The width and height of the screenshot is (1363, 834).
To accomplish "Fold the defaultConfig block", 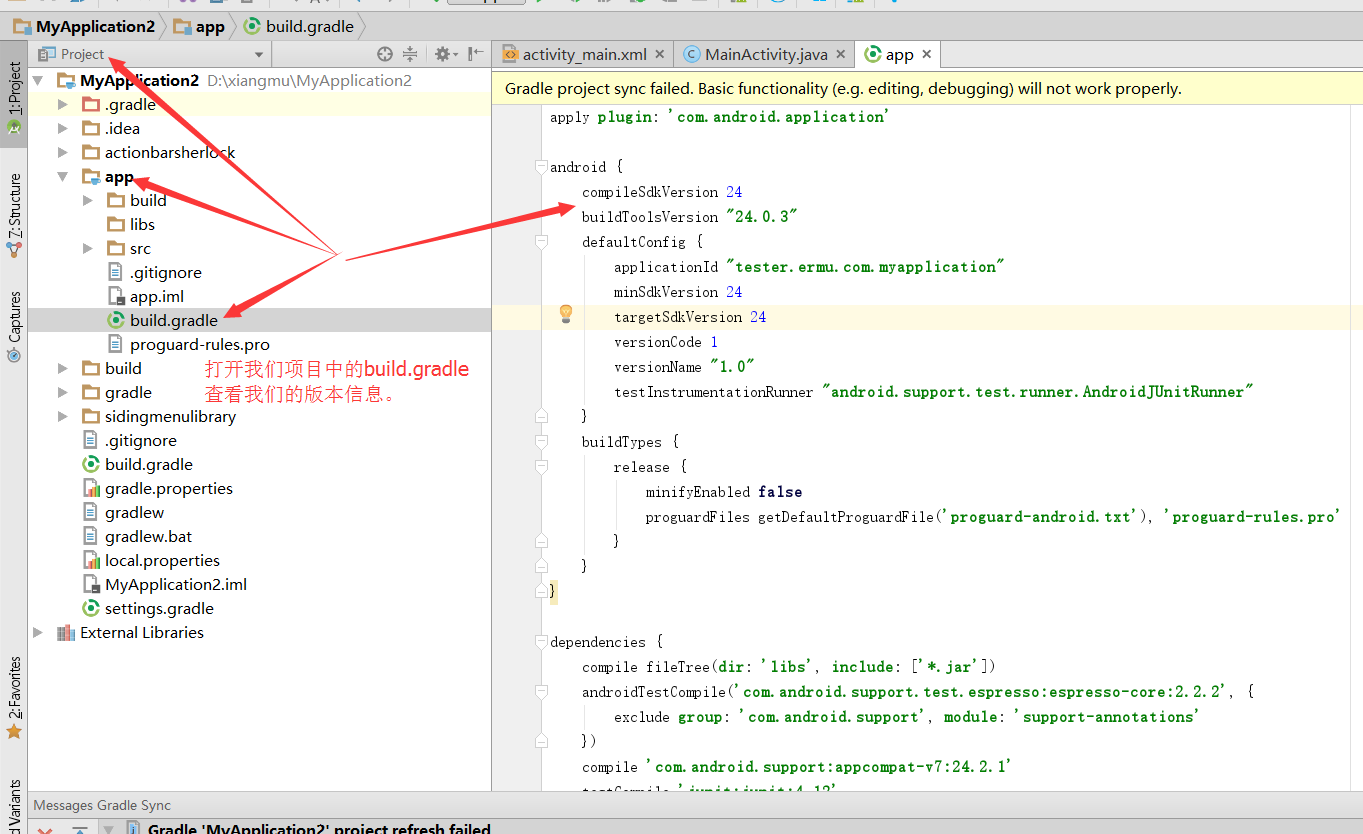I will pos(541,242).
